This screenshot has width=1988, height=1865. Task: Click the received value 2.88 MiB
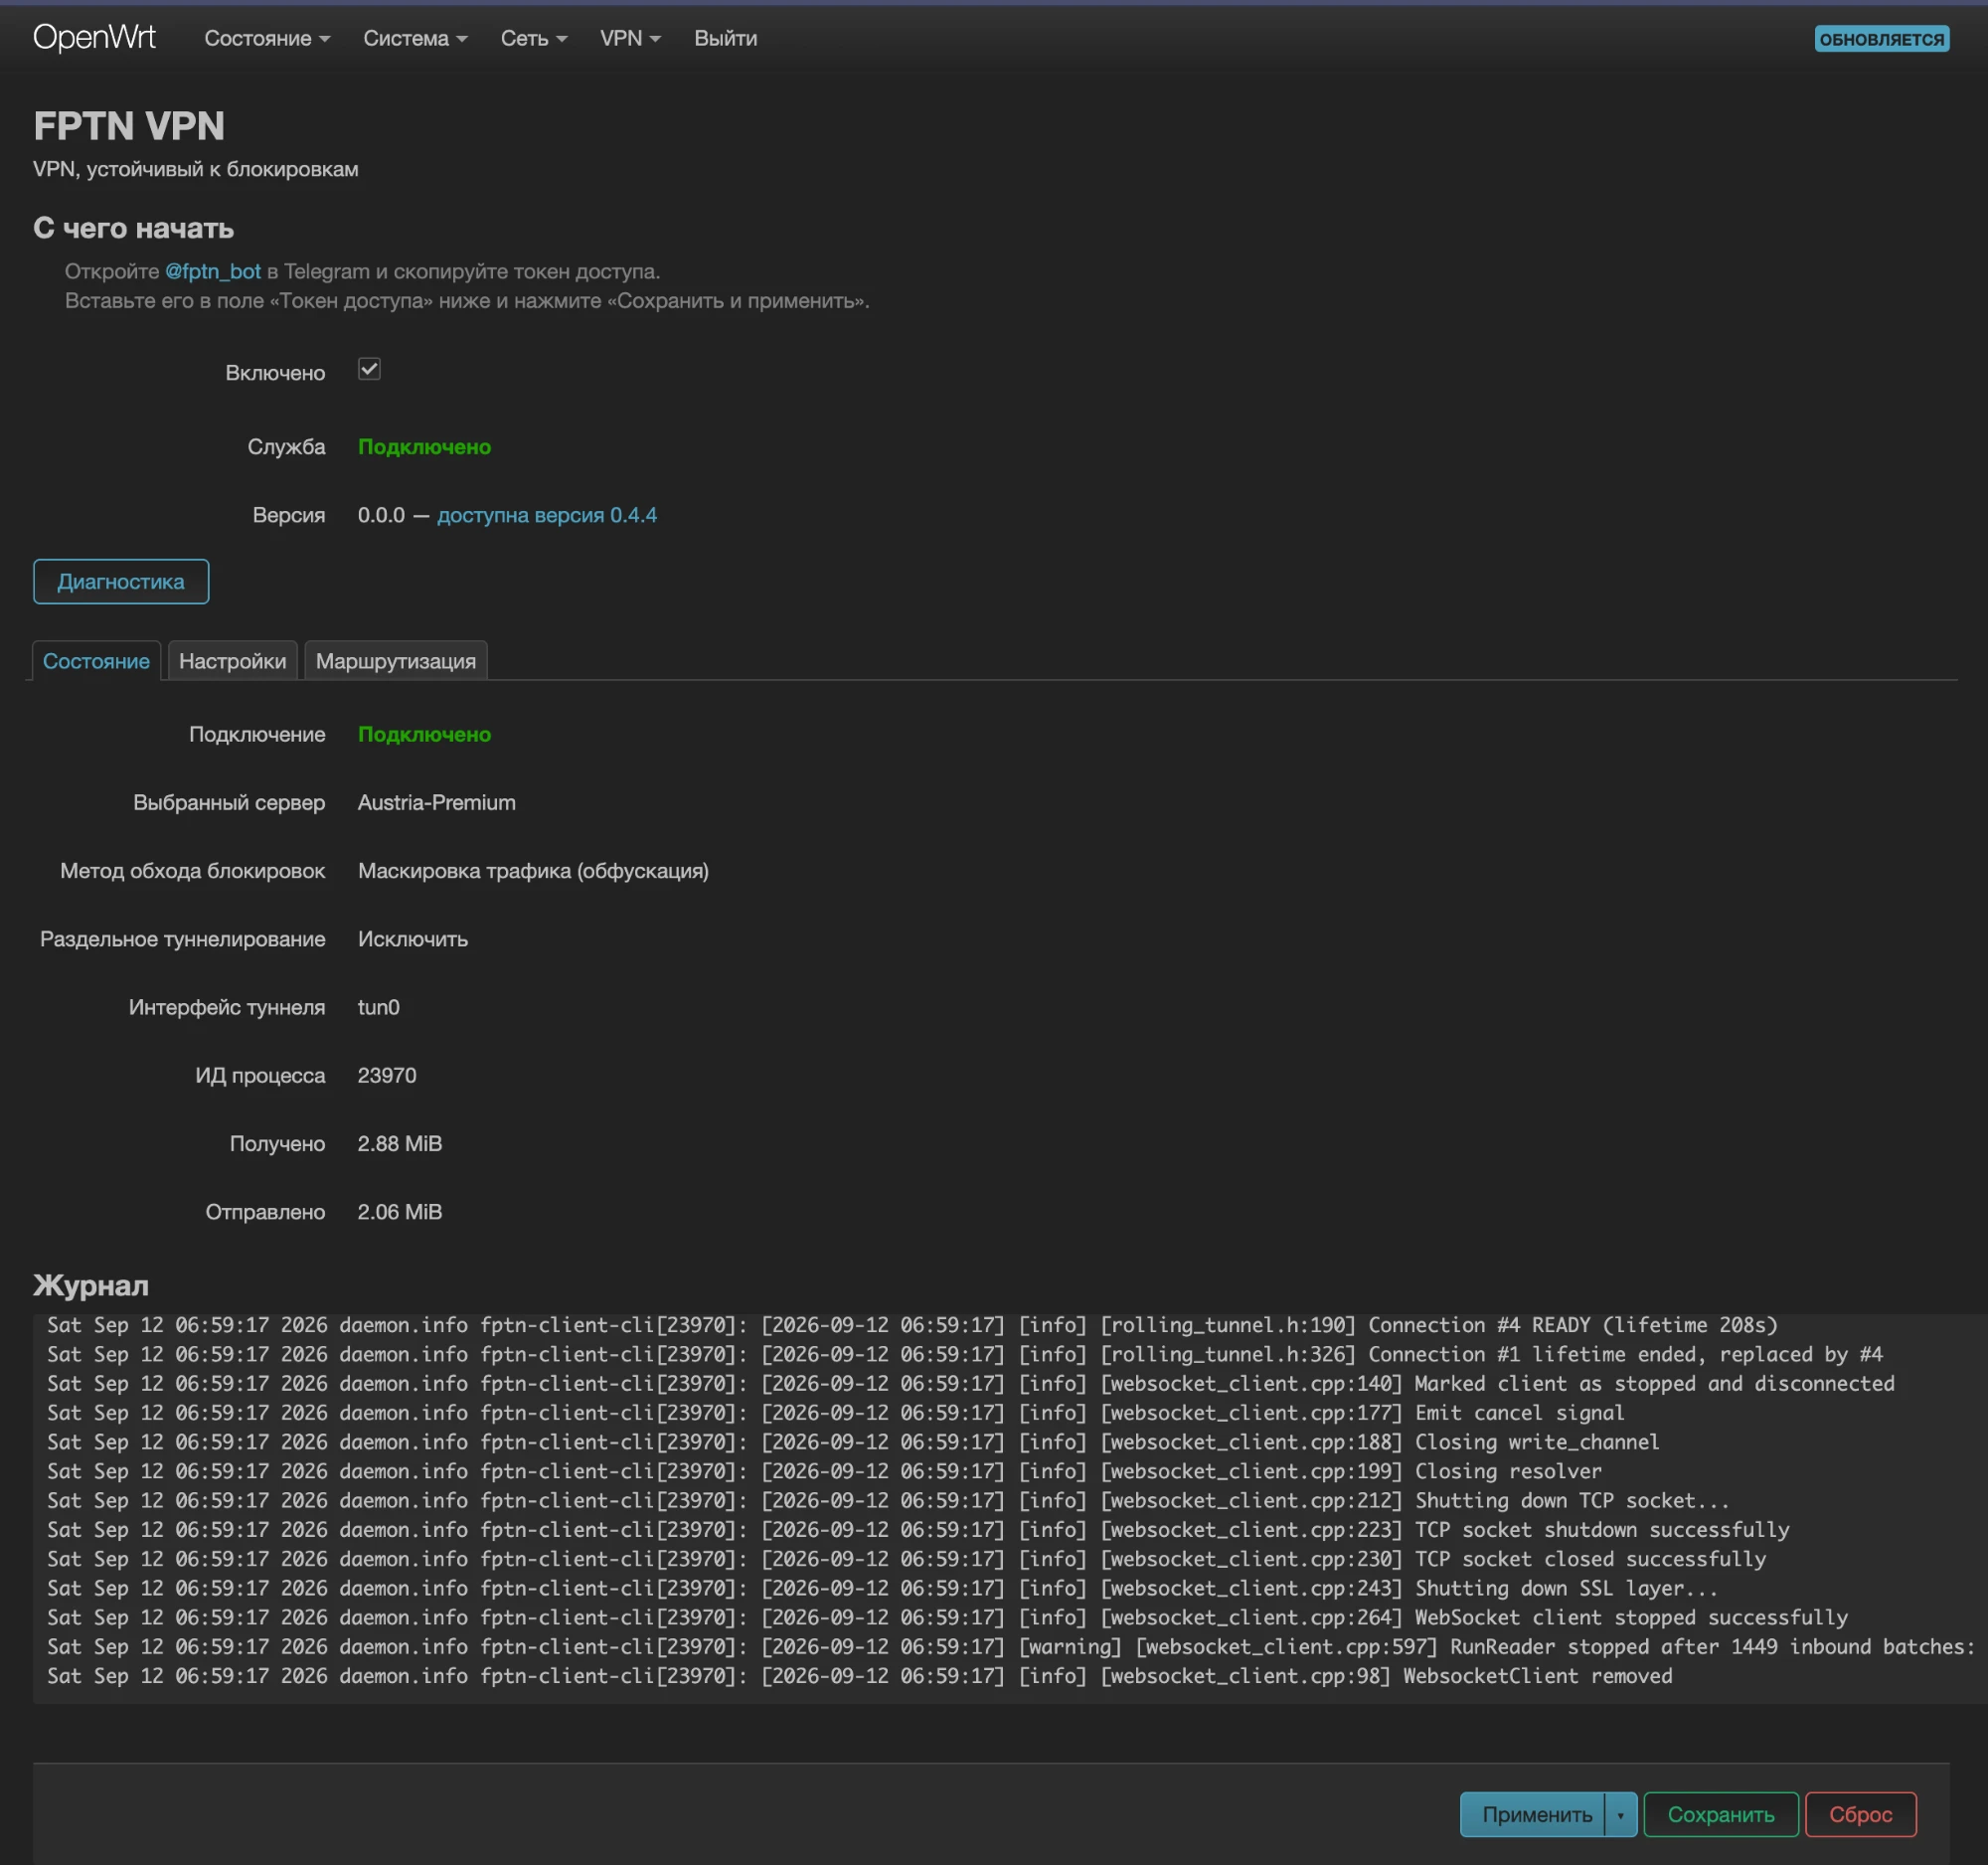(x=400, y=1143)
